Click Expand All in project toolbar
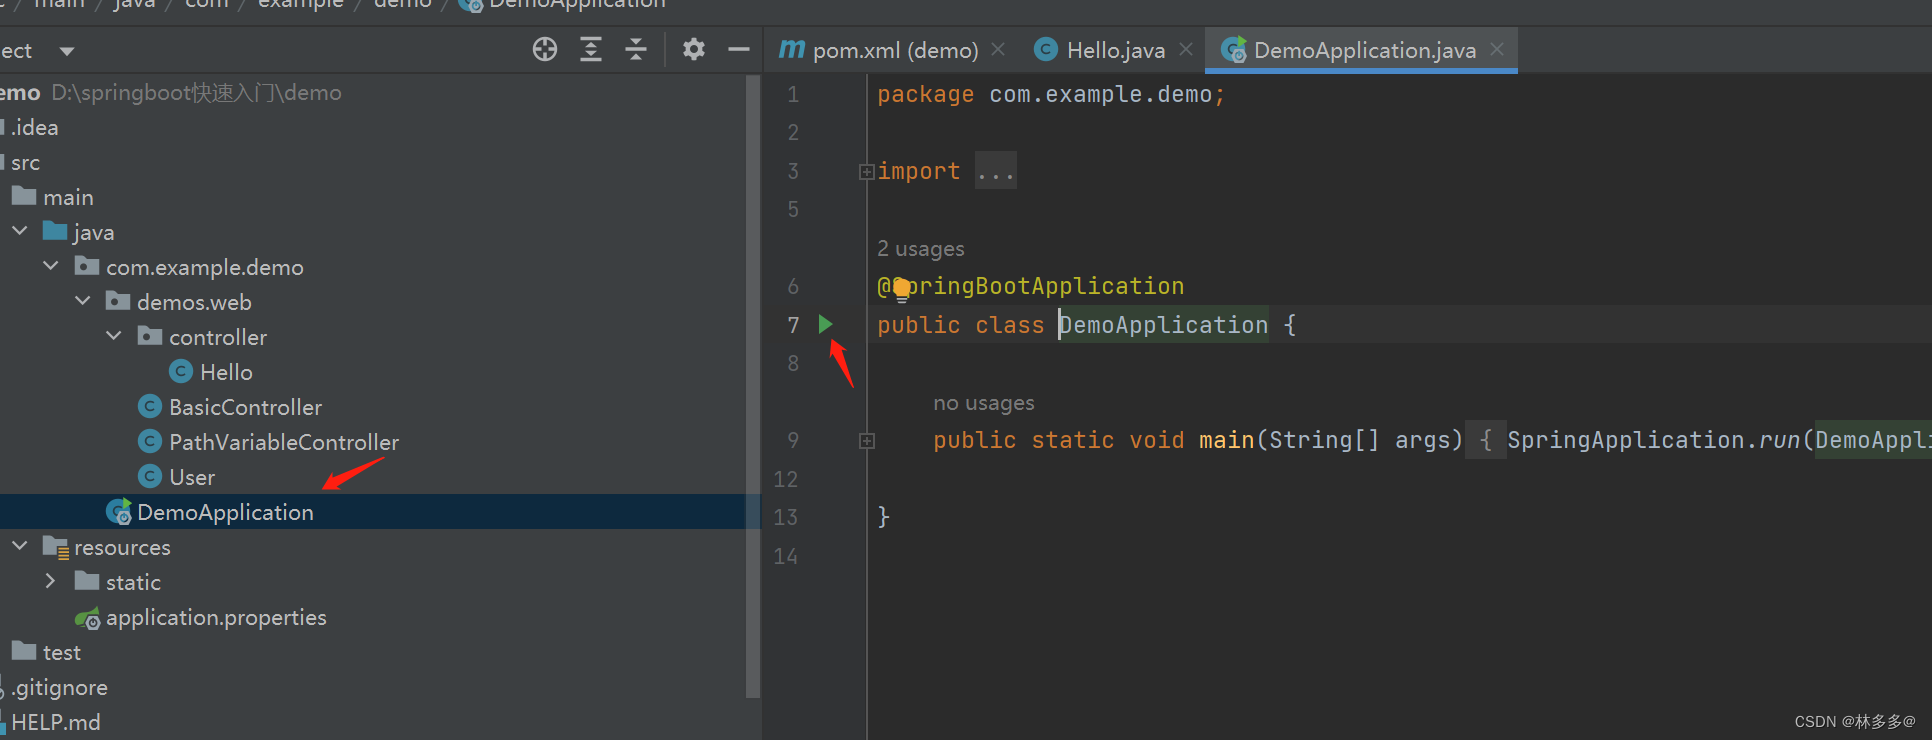The width and height of the screenshot is (1932, 740). tap(591, 49)
